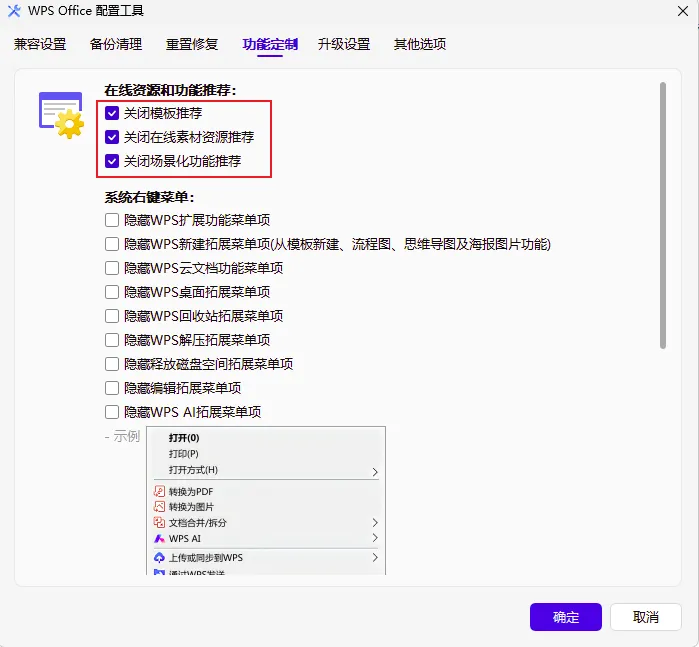Expand 上传或同步到WPS submenu arrow
699x647 pixels.
tap(375, 557)
